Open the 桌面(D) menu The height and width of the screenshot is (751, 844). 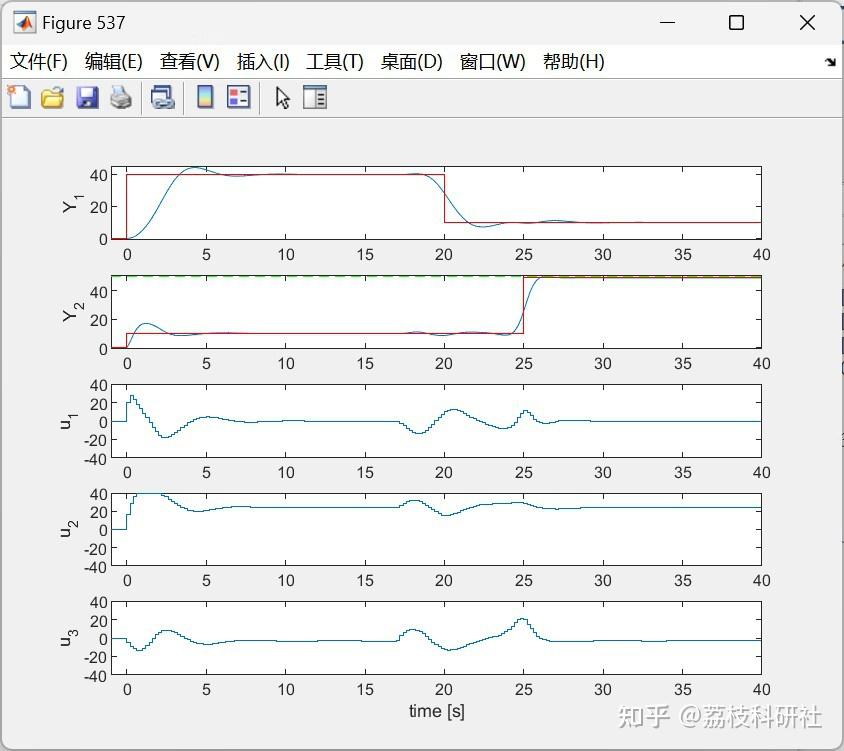pyautogui.click(x=411, y=61)
